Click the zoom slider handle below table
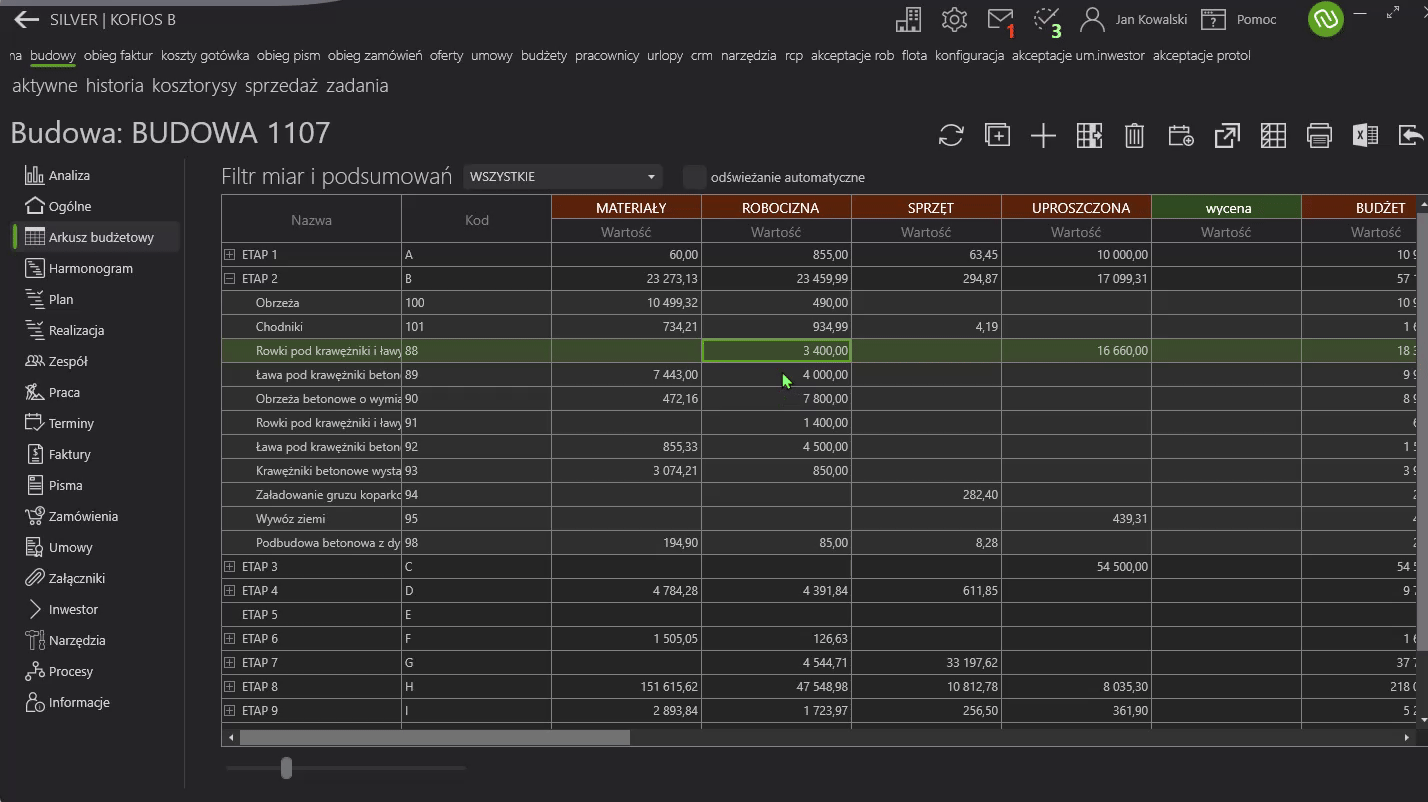 coord(287,768)
